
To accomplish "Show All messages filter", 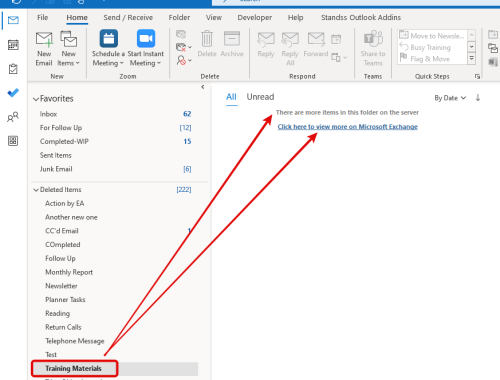I will coord(231,97).
